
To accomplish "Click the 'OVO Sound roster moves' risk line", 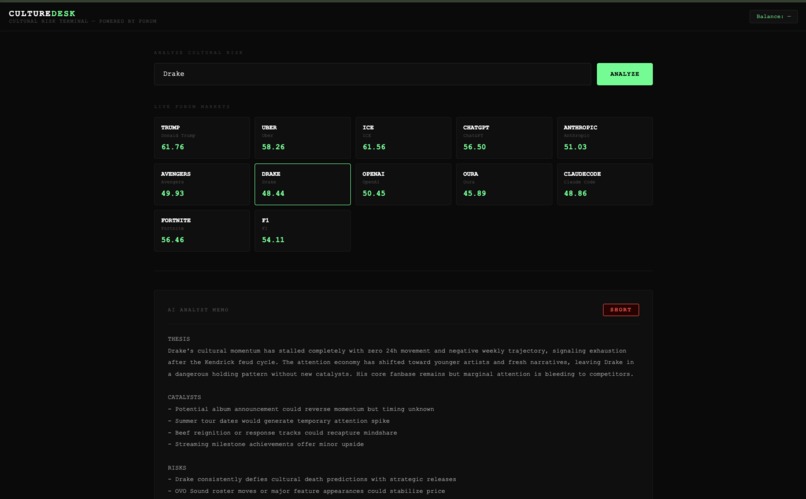I will click(306, 491).
